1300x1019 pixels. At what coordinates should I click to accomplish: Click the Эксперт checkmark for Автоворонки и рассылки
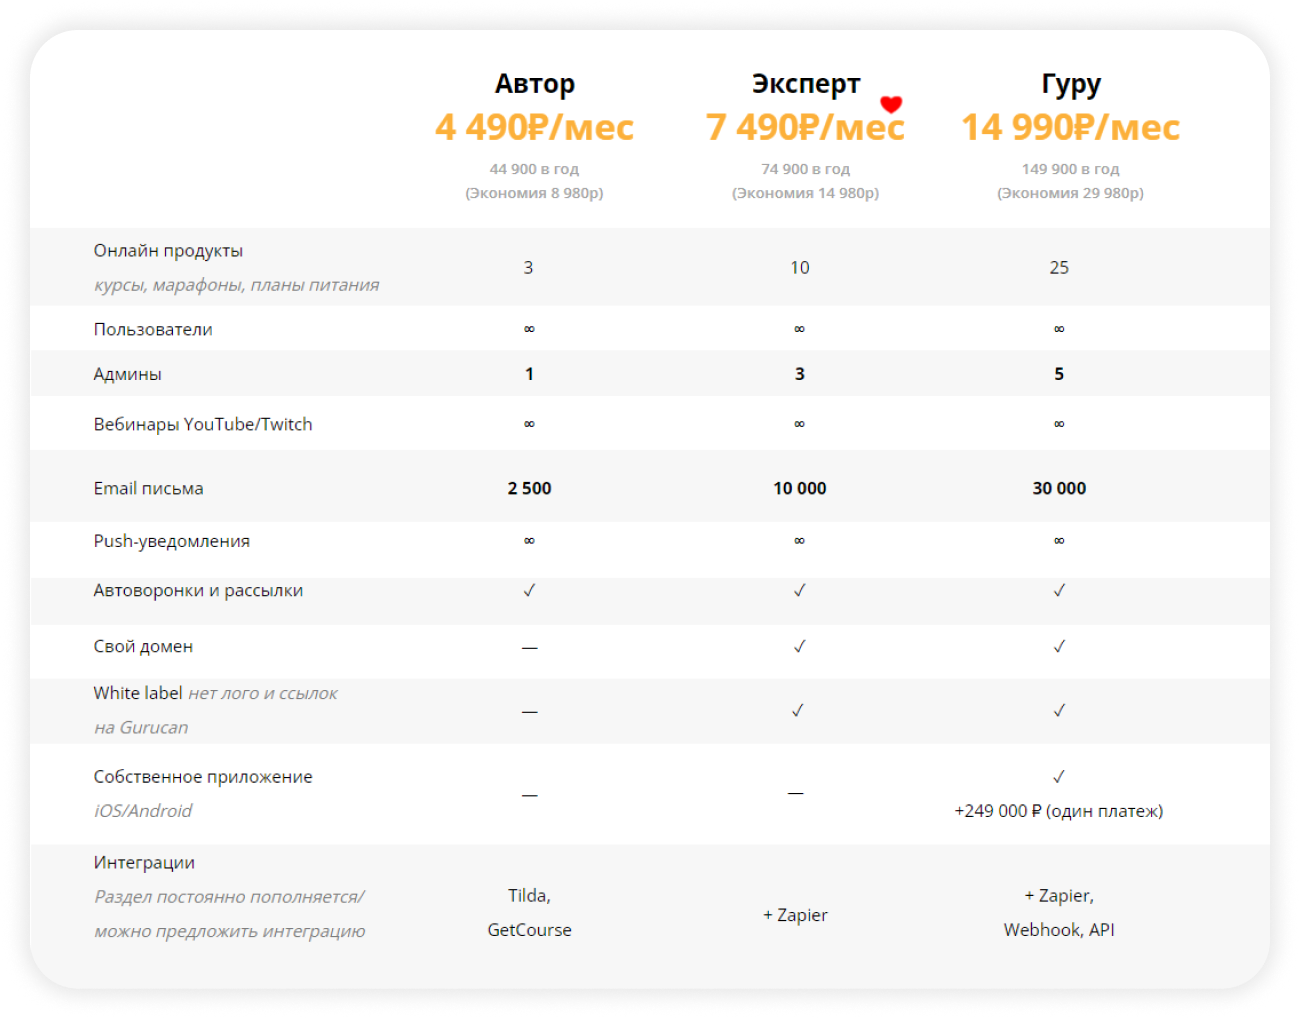click(799, 590)
